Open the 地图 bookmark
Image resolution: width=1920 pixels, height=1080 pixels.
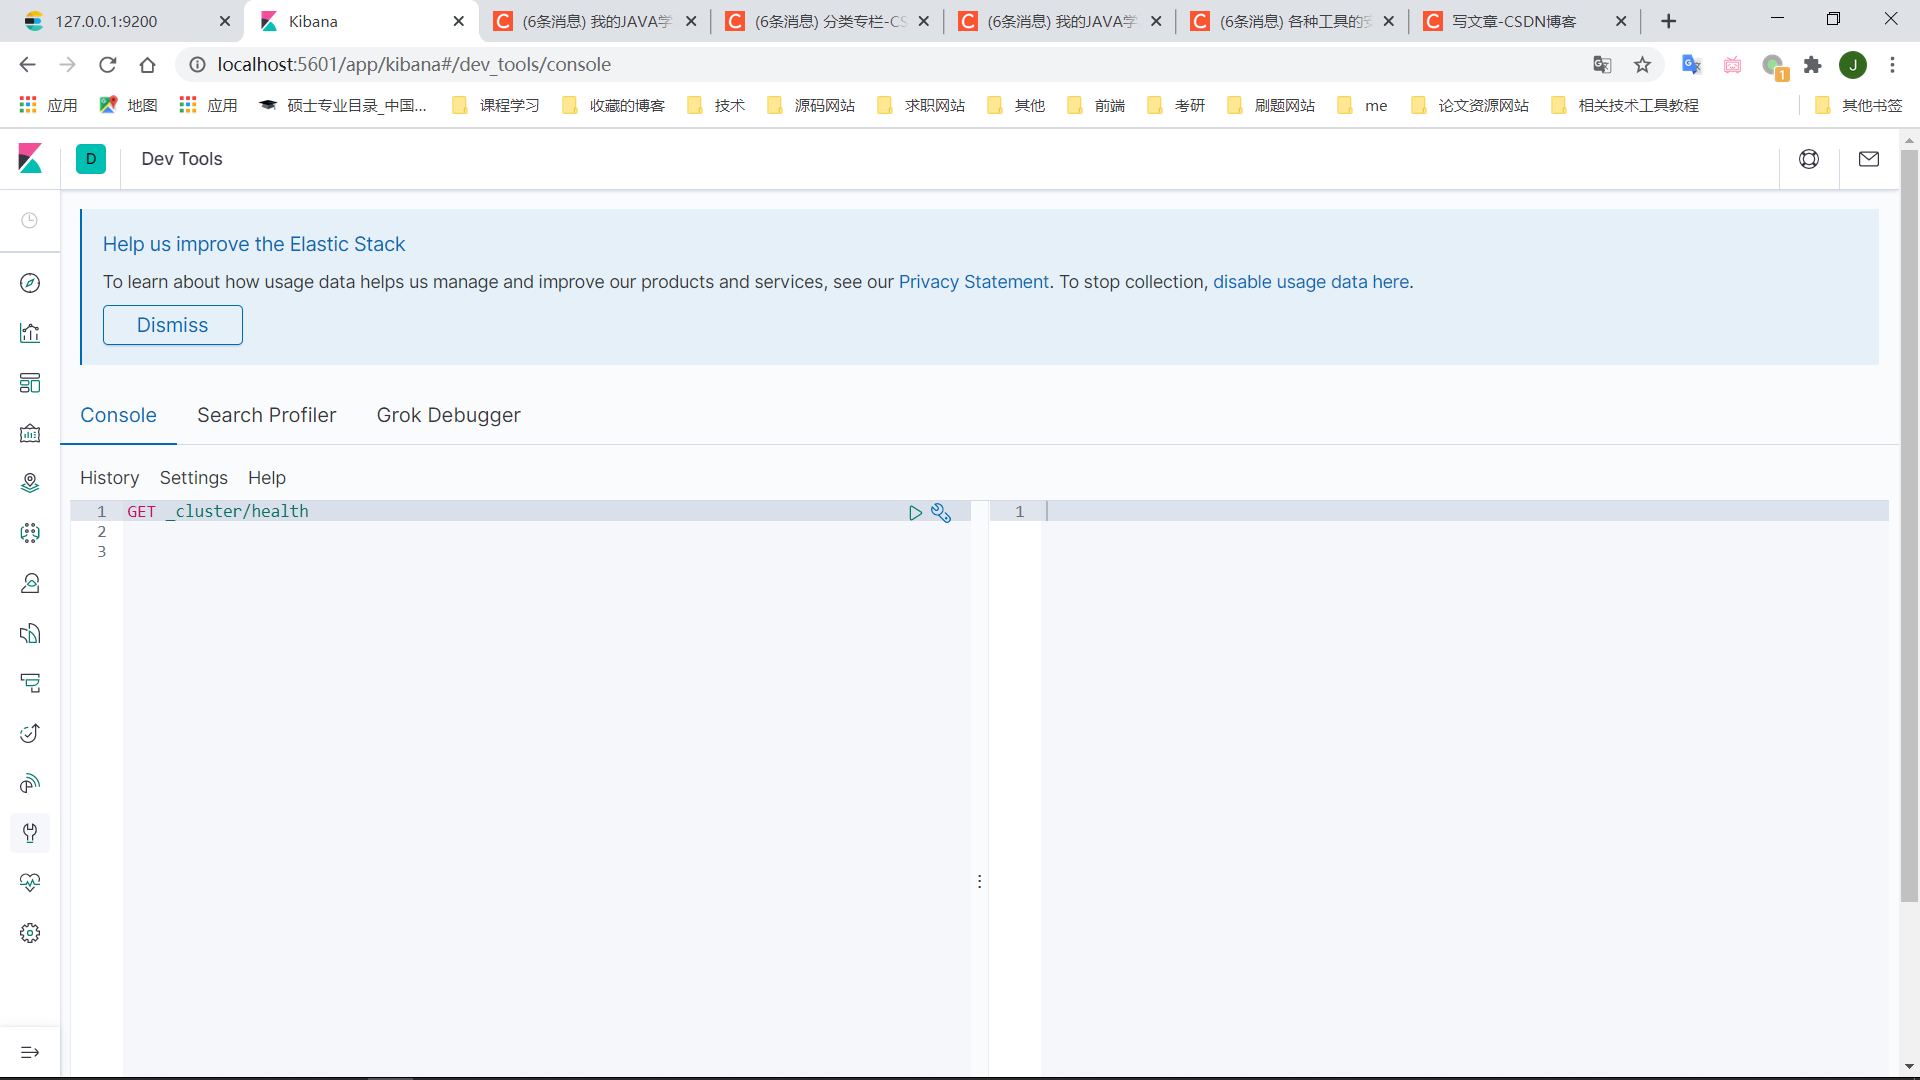pos(129,105)
